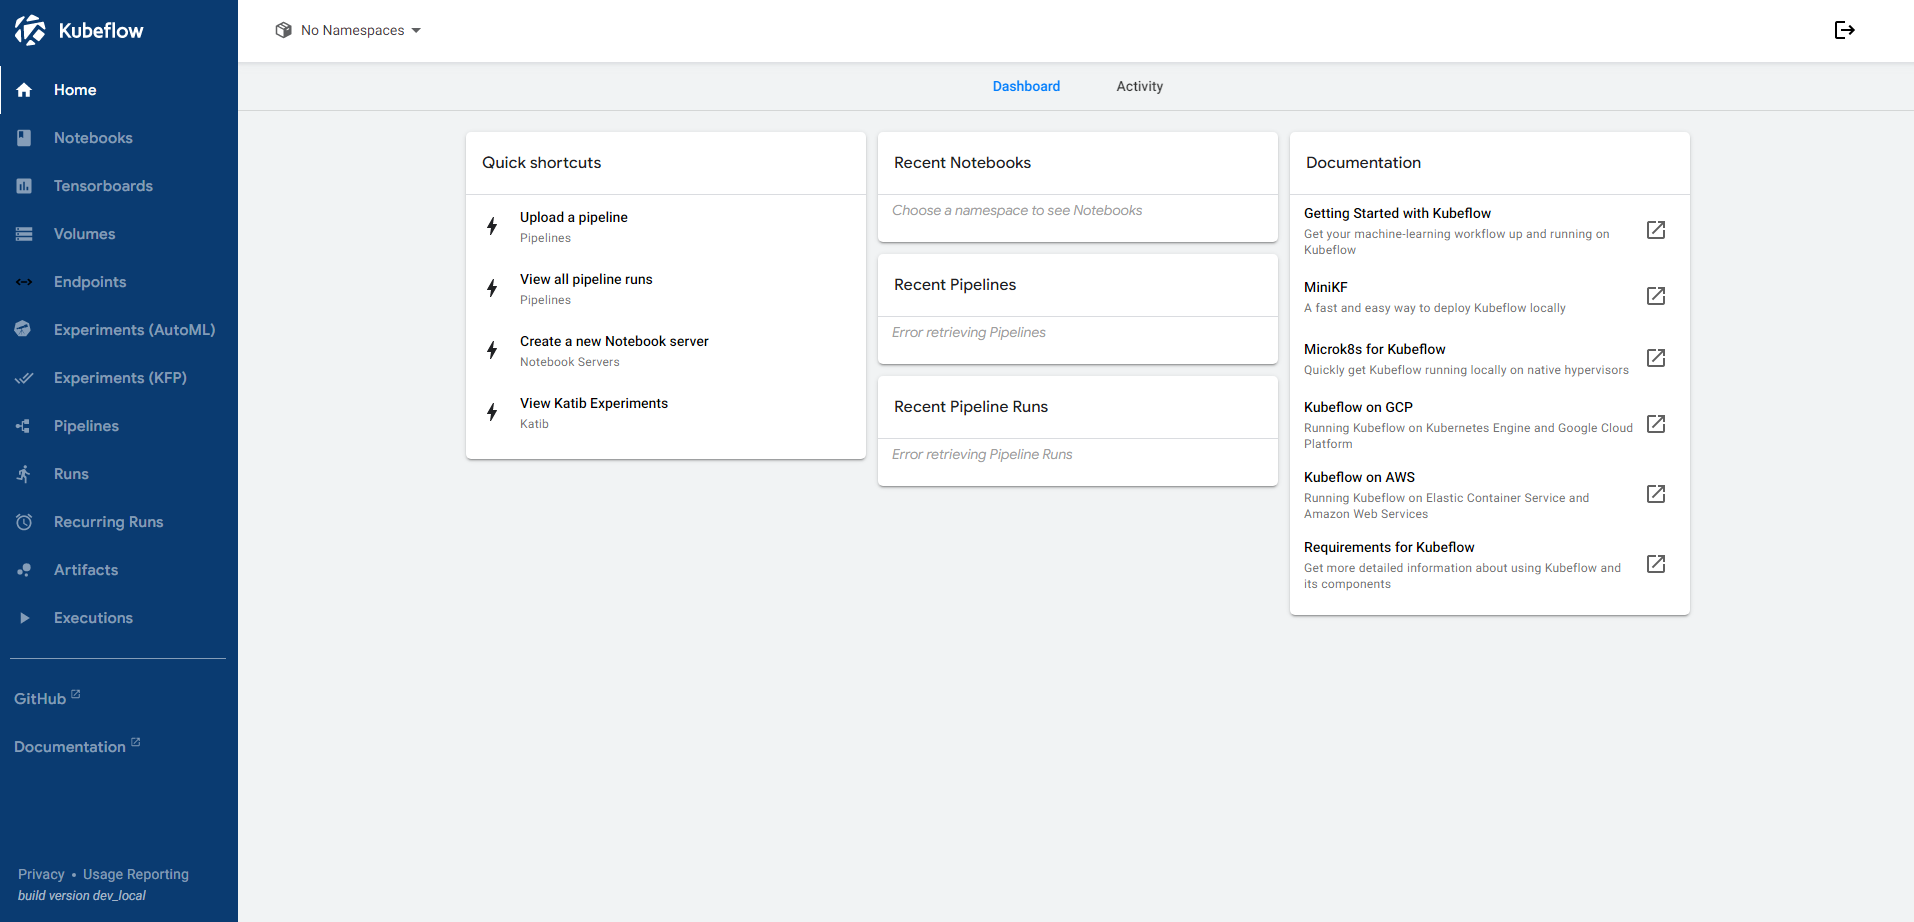This screenshot has height=922, width=1914.
Task: Go to Pipelines label in sidebar
Action: pyautogui.click(x=86, y=426)
